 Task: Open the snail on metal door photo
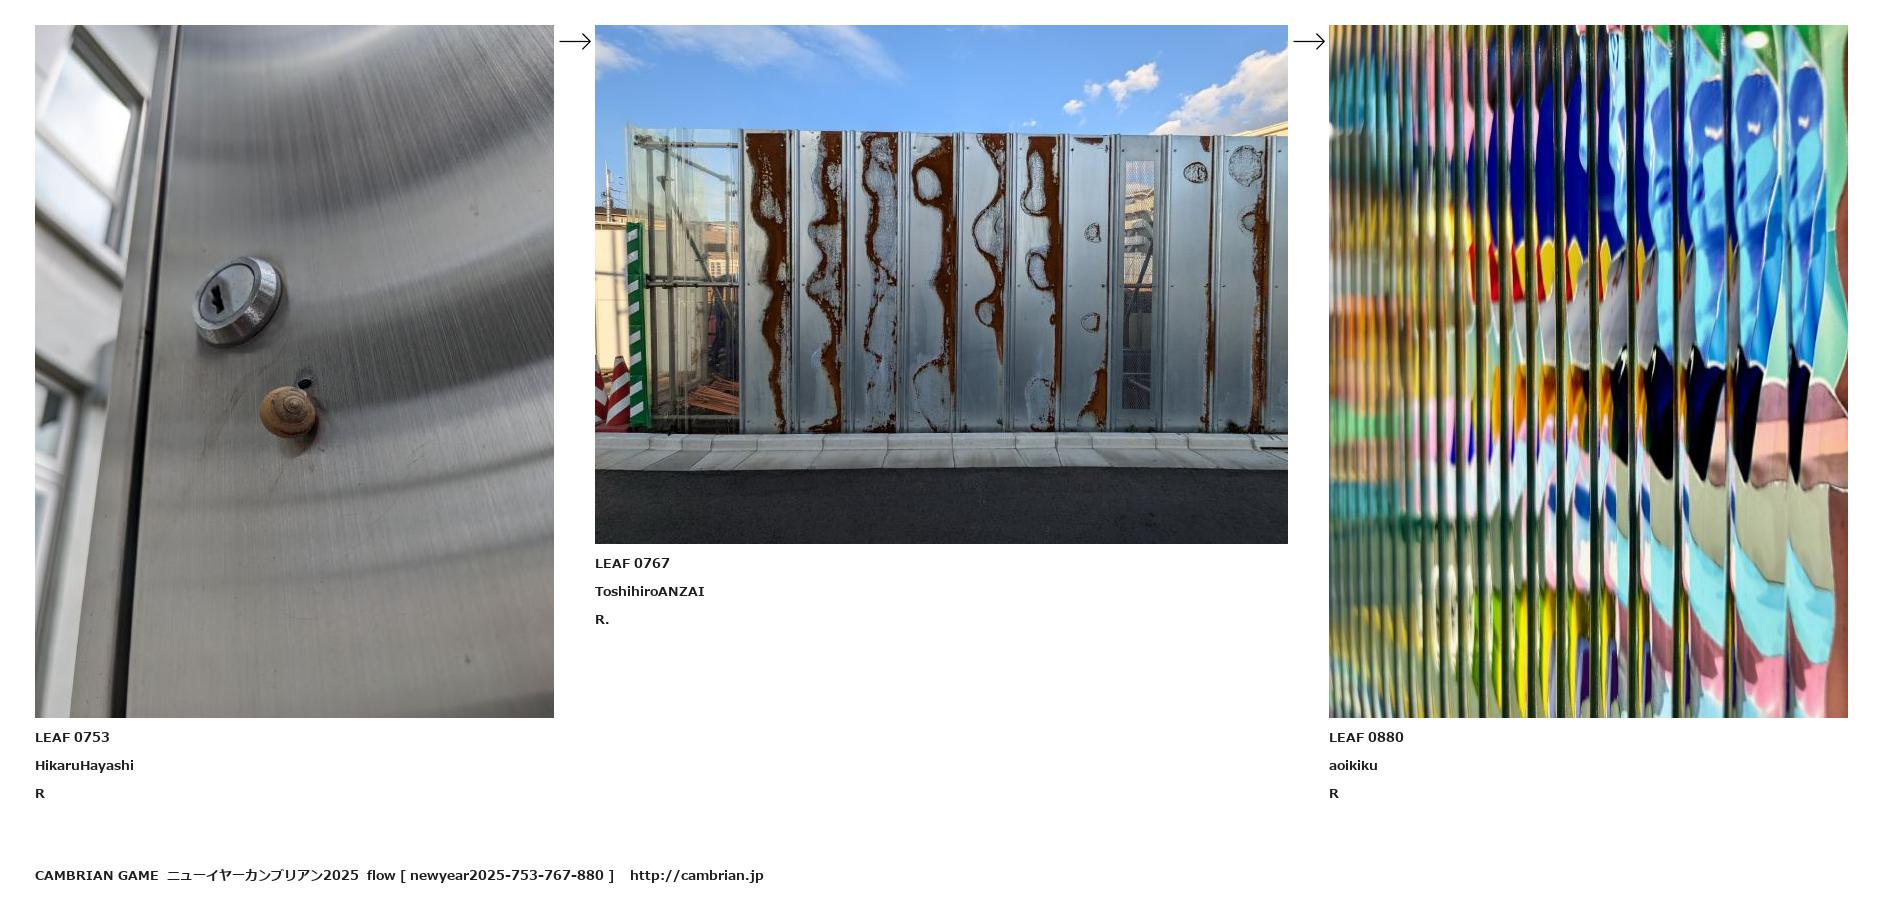tap(294, 371)
